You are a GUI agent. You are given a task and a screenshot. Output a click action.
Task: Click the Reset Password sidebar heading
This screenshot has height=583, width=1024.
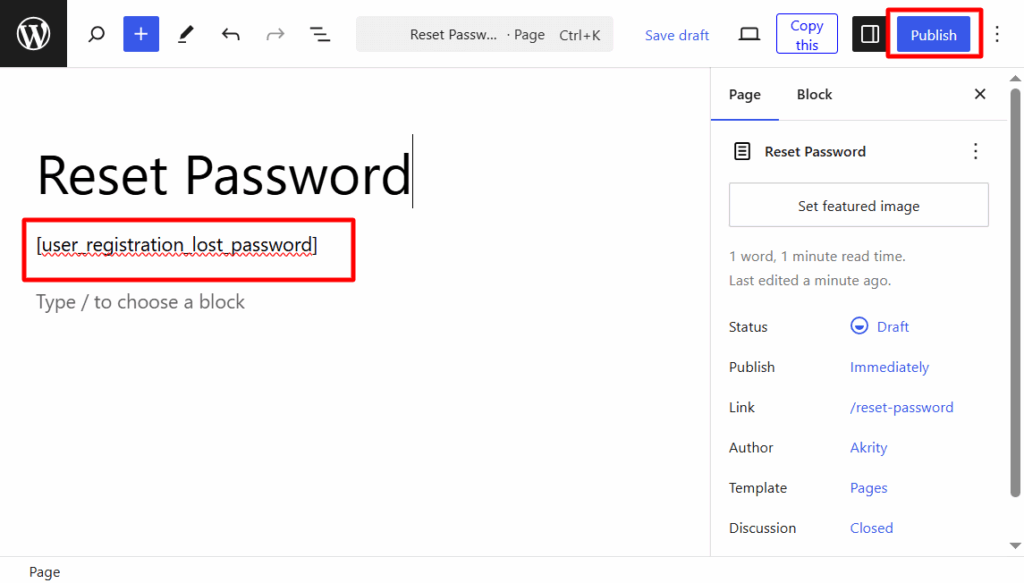[x=815, y=151]
